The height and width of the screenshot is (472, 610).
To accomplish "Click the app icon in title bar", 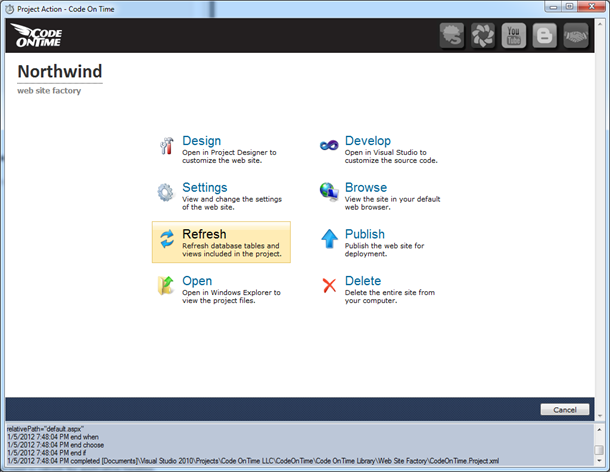I will [x=10, y=9].
